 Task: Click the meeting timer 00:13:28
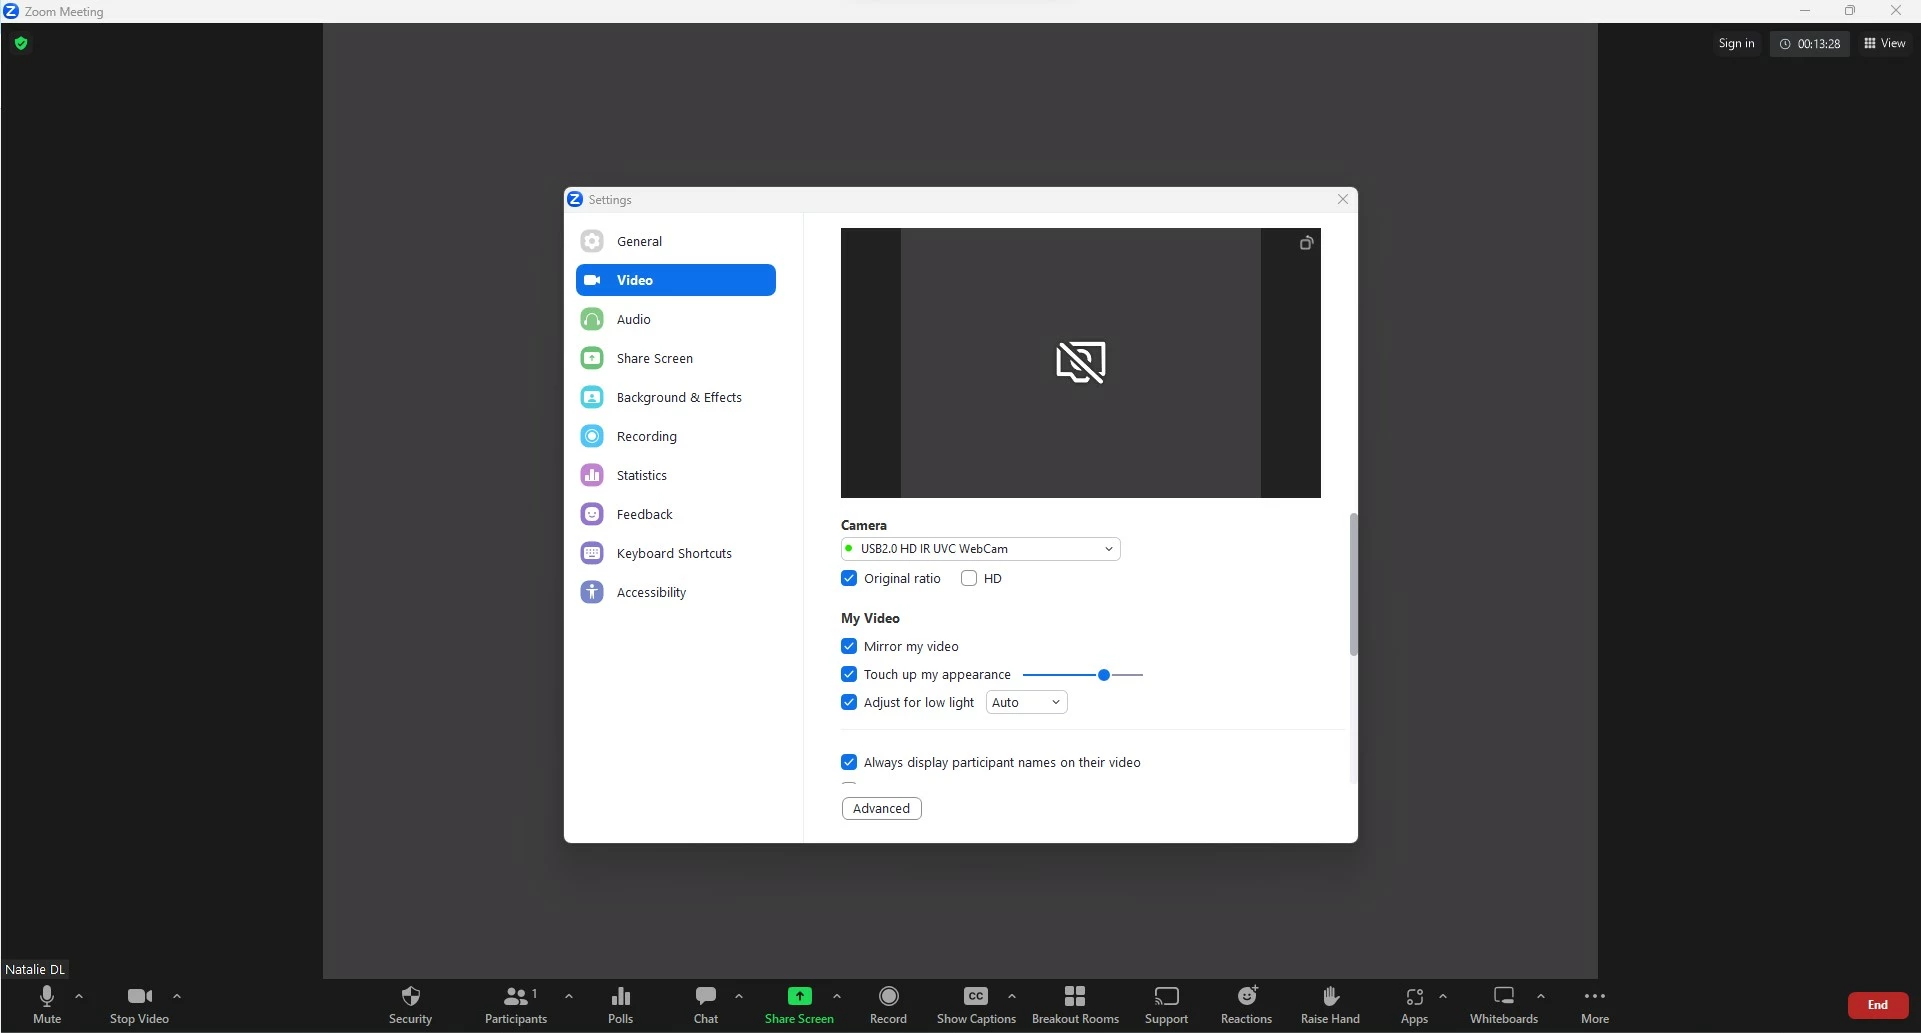[1810, 43]
